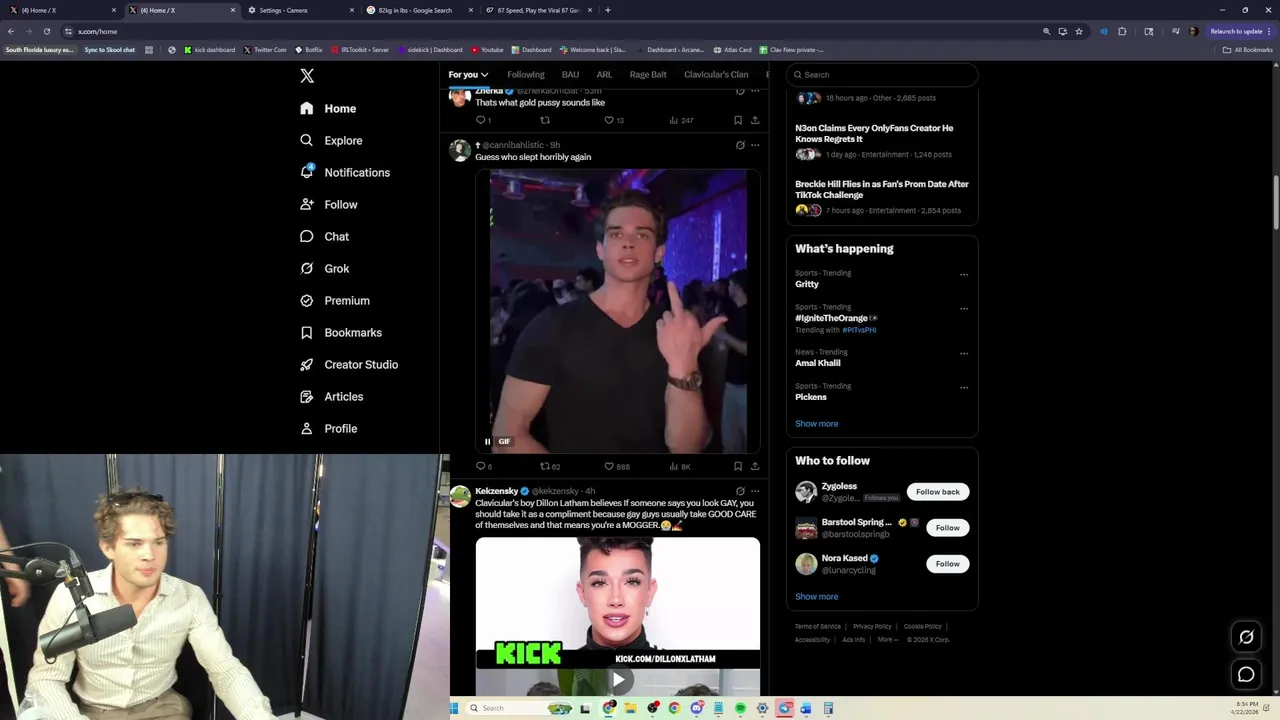Screen dimensions: 1280x720
Task: Follow Nora Kased
Action: click(x=947, y=564)
